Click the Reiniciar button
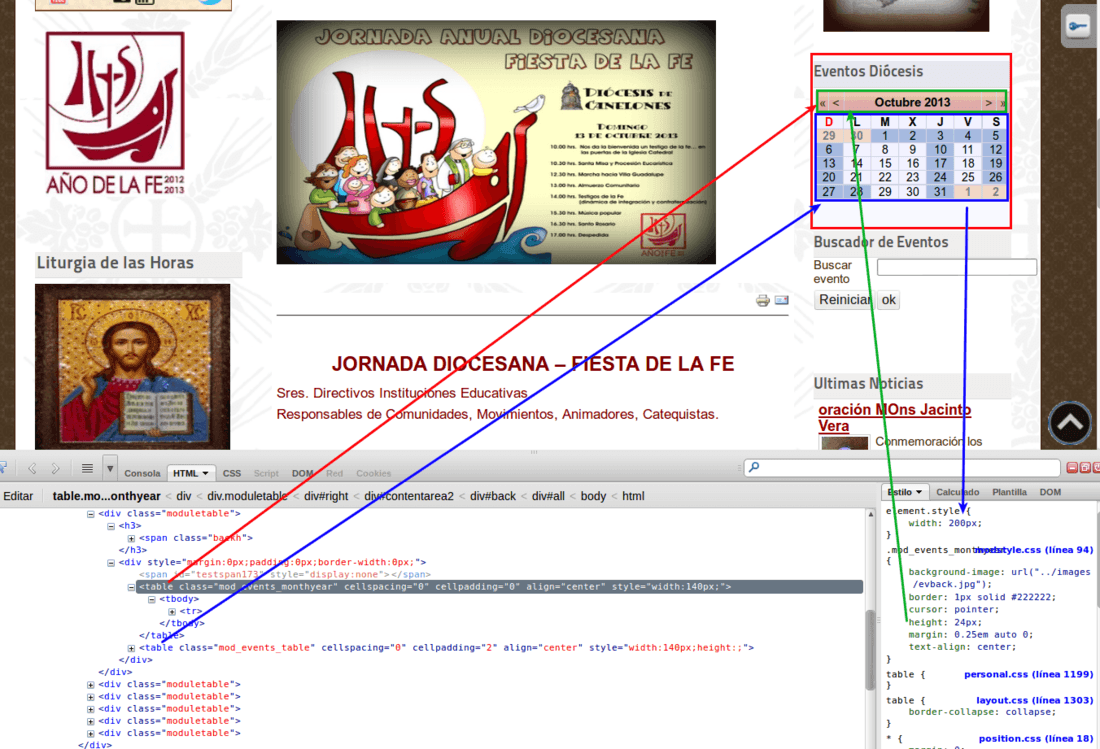Screen dimensions: 1100x749 tap(845, 300)
